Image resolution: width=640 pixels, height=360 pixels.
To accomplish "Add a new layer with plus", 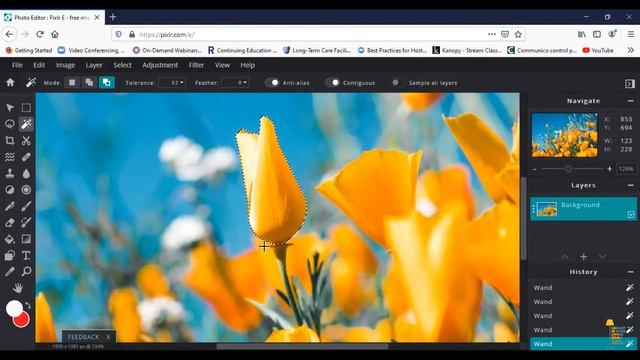I will [584, 257].
